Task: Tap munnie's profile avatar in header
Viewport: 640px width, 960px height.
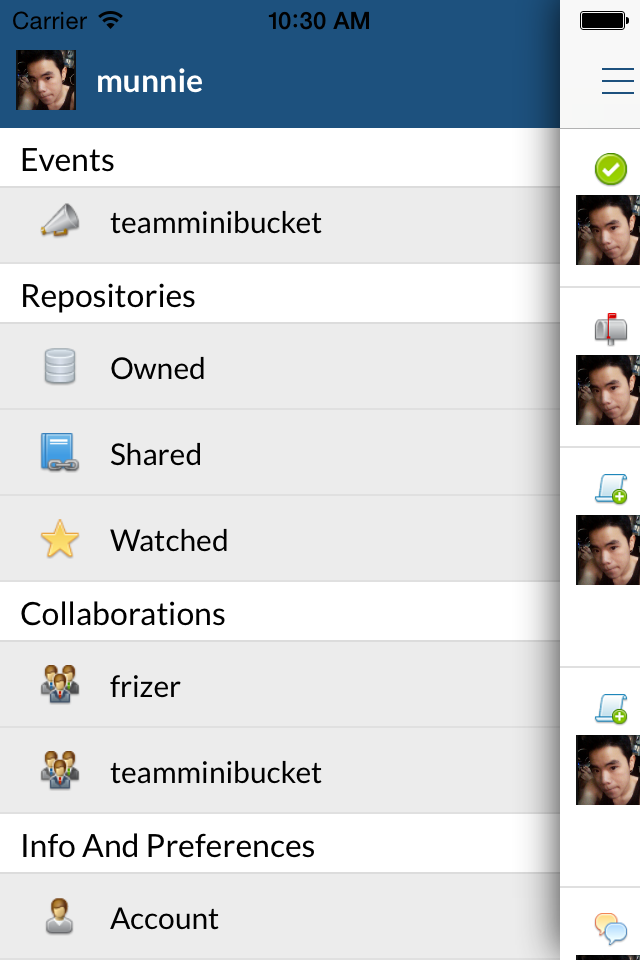Action: click(x=46, y=80)
